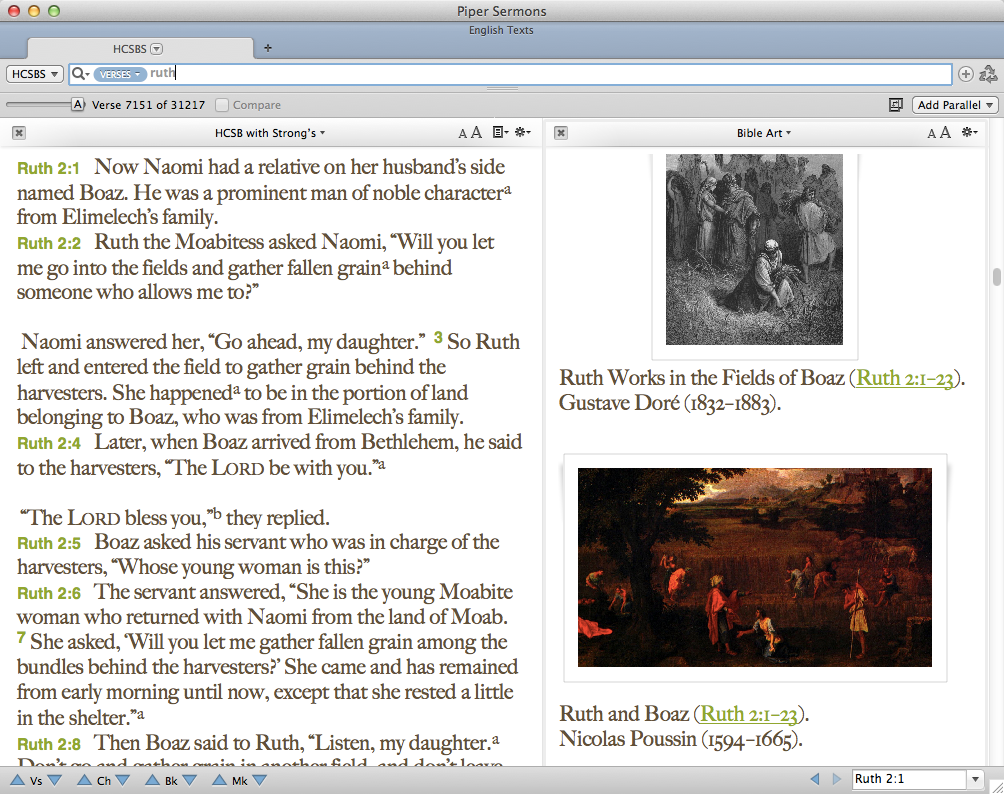Click the pane layout icon left of Add Parallel
The image size is (1004, 794).
point(896,105)
